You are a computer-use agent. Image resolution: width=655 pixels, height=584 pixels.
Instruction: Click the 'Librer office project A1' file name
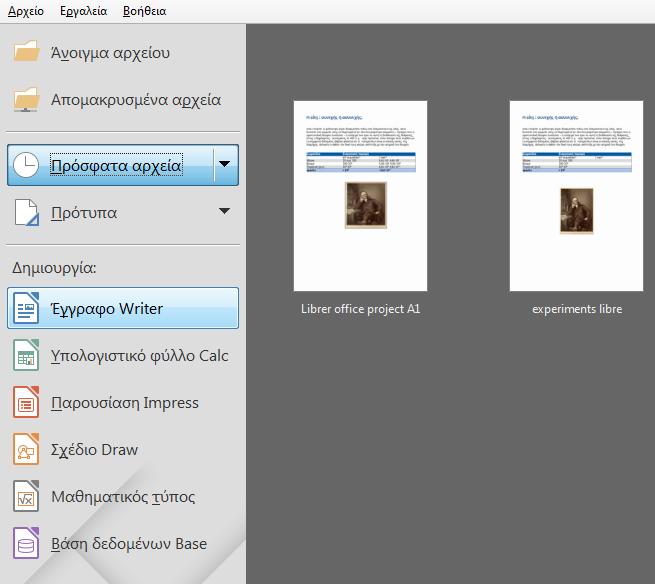(360, 309)
